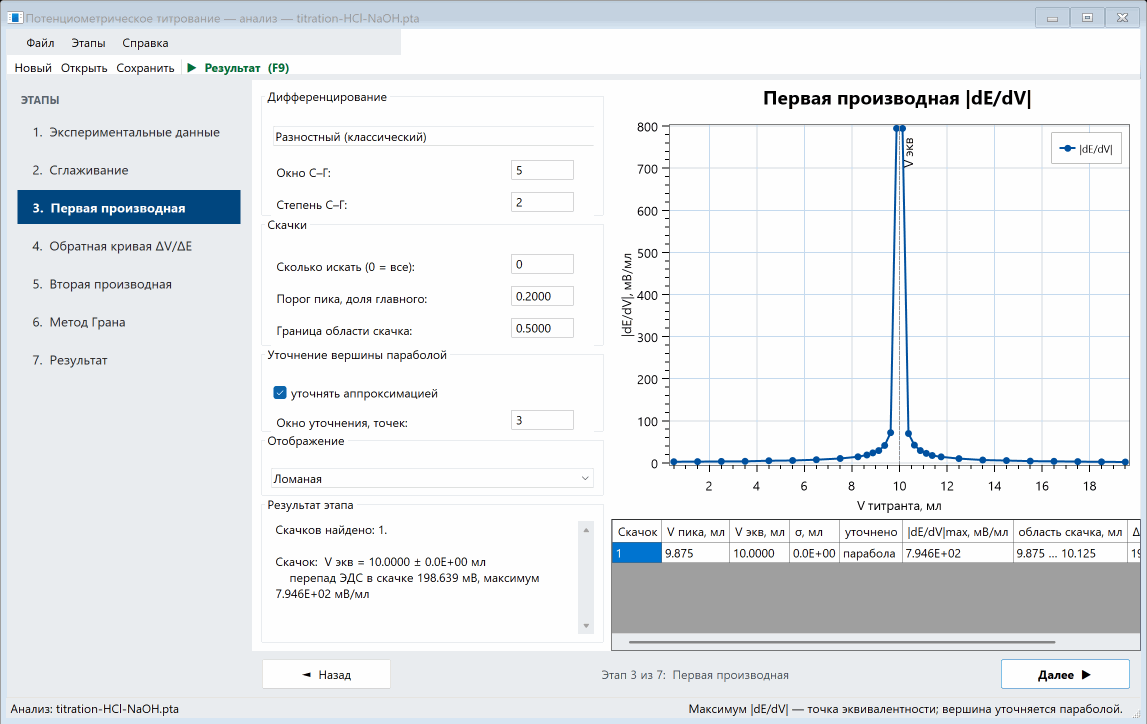Click the V пика cell 9.875
This screenshot has height=724, width=1147.
coord(696,554)
